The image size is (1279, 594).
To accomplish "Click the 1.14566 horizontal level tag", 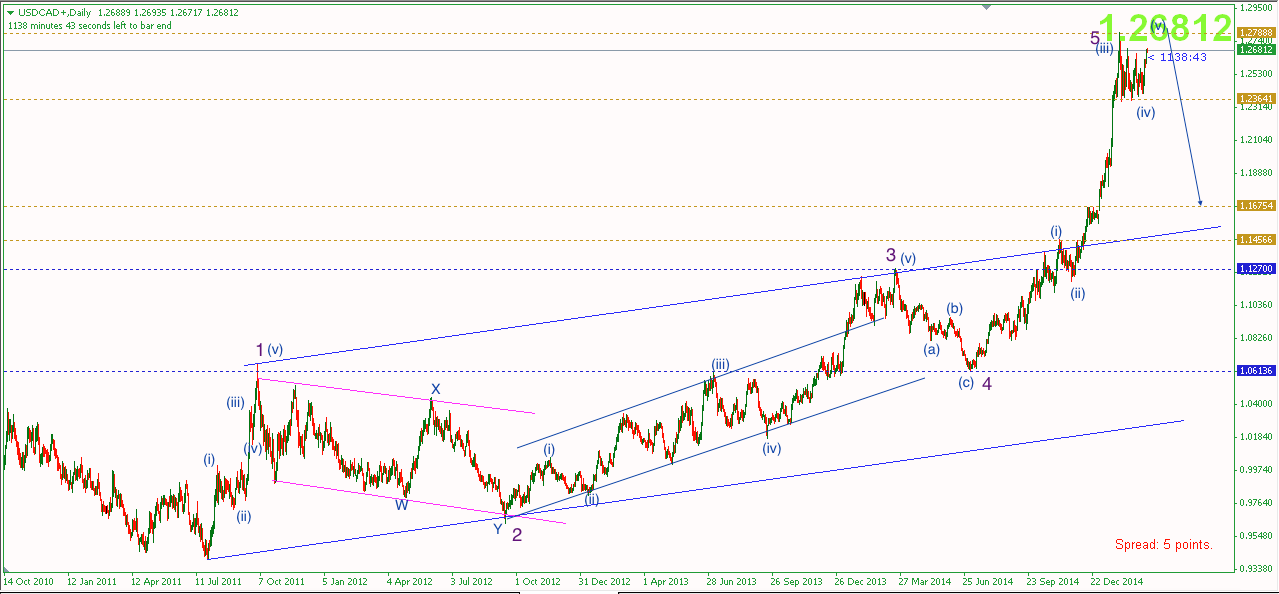I will click(1254, 240).
